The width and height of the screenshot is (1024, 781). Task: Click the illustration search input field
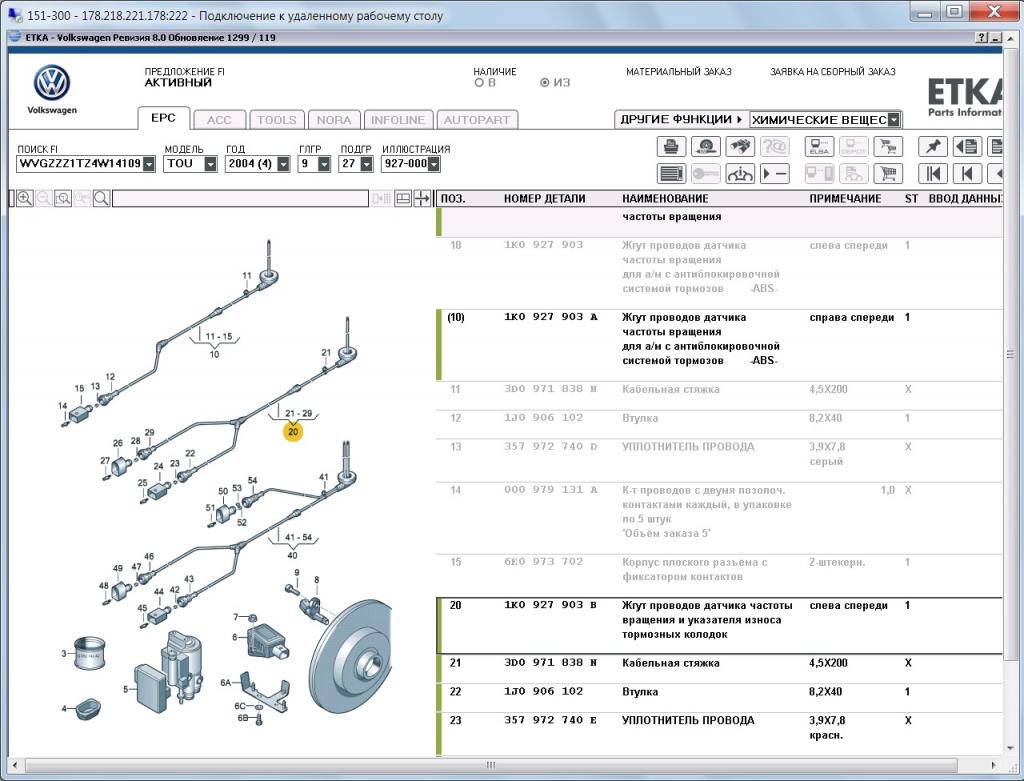point(240,199)
